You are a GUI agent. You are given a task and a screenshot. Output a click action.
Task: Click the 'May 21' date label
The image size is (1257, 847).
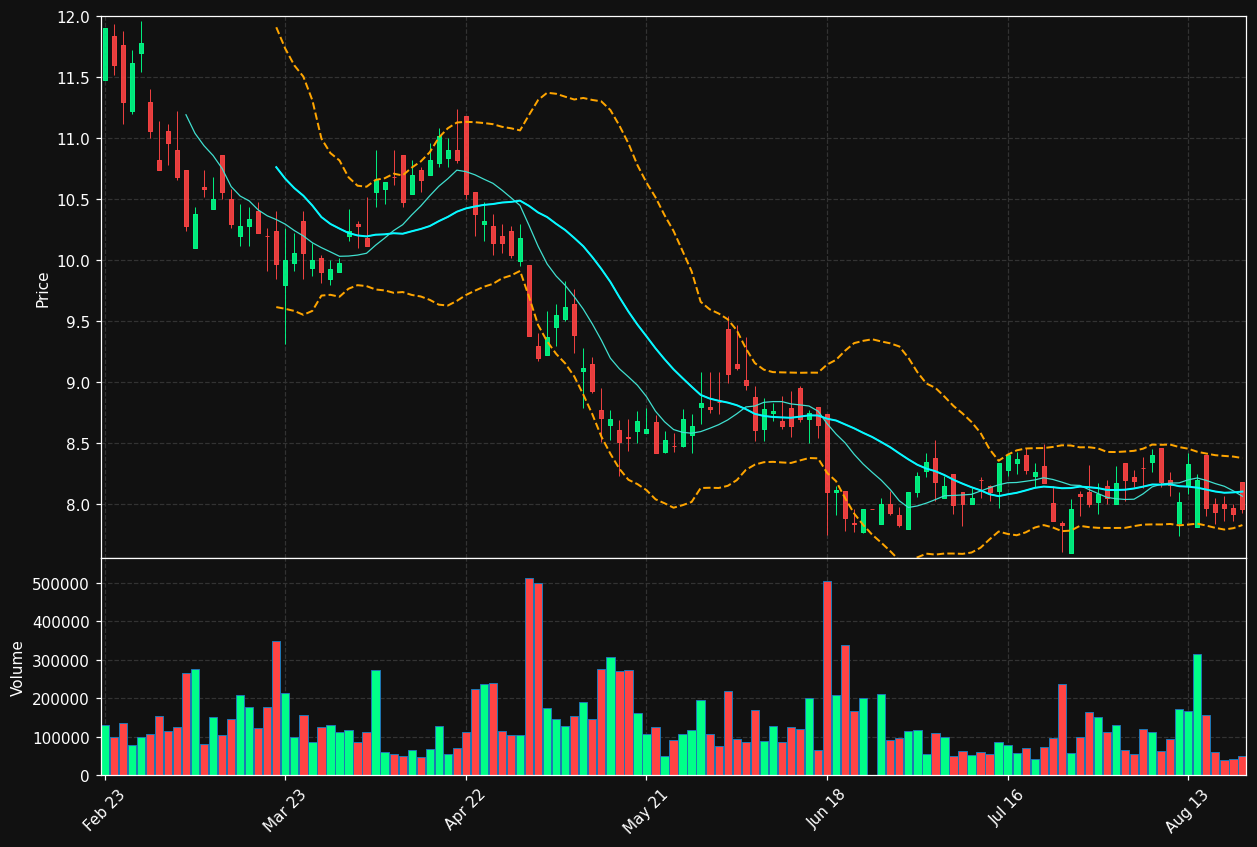click(645, 810)
